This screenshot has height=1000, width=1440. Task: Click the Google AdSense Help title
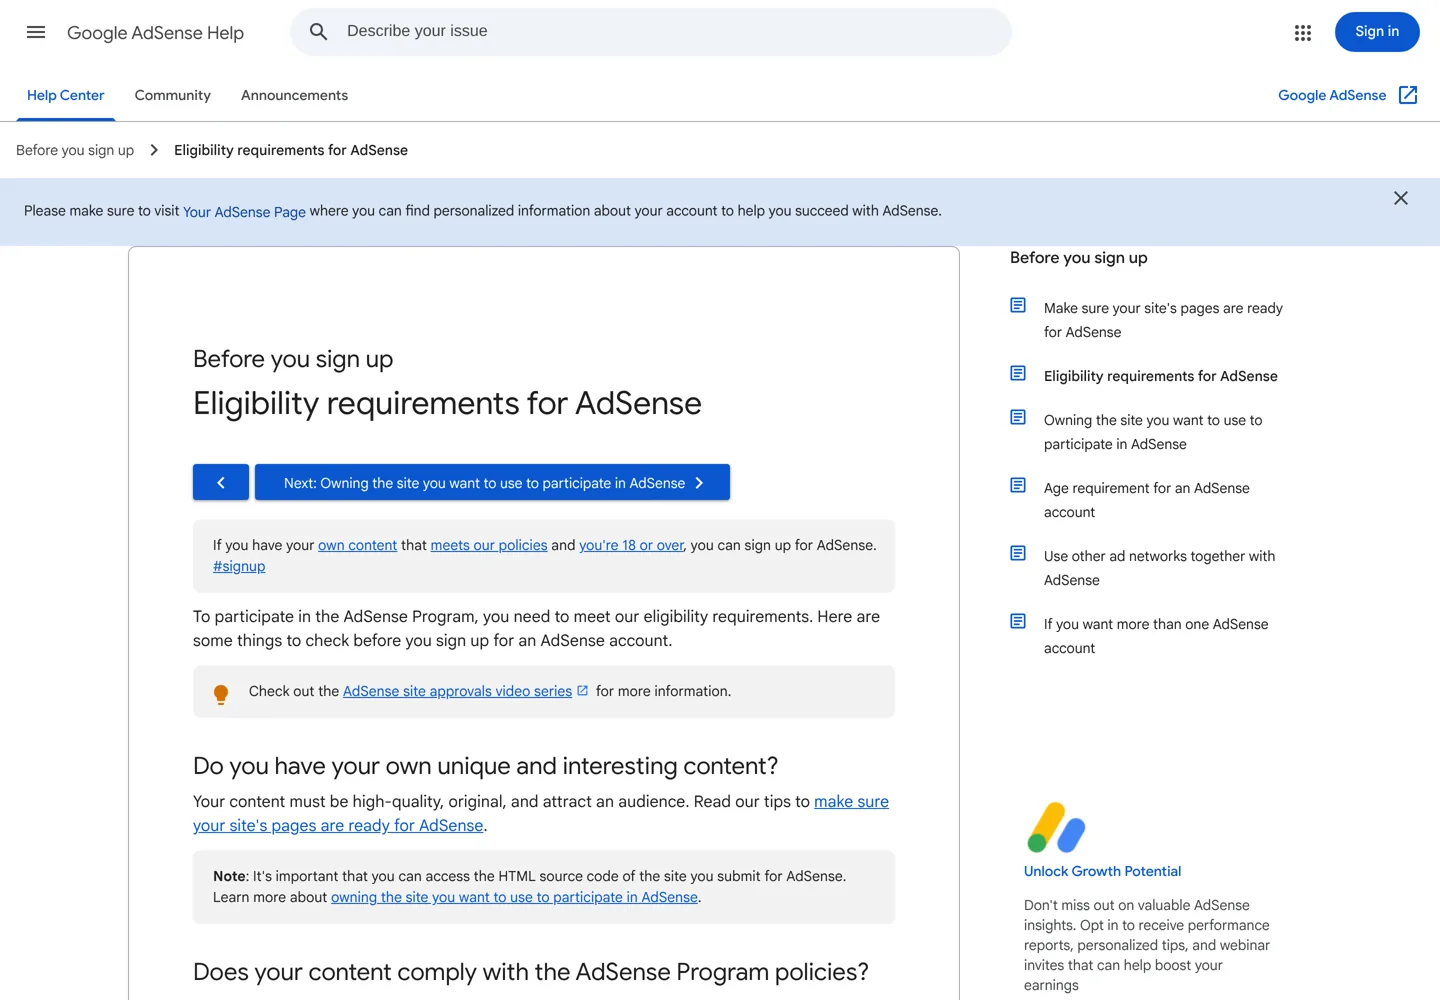(155, 33)
